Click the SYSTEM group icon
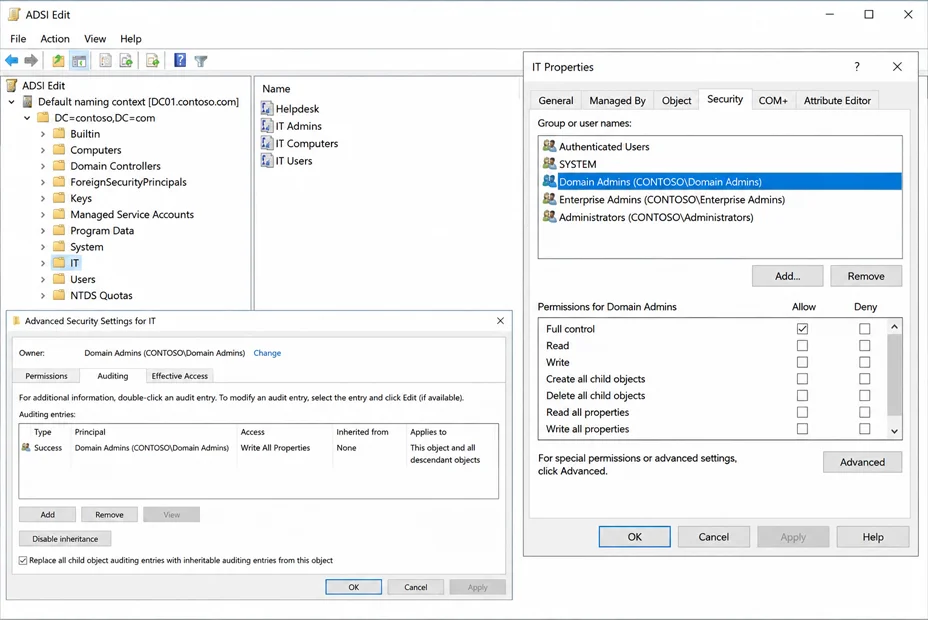This screenshot has width=928, height=620. (549, 164)
